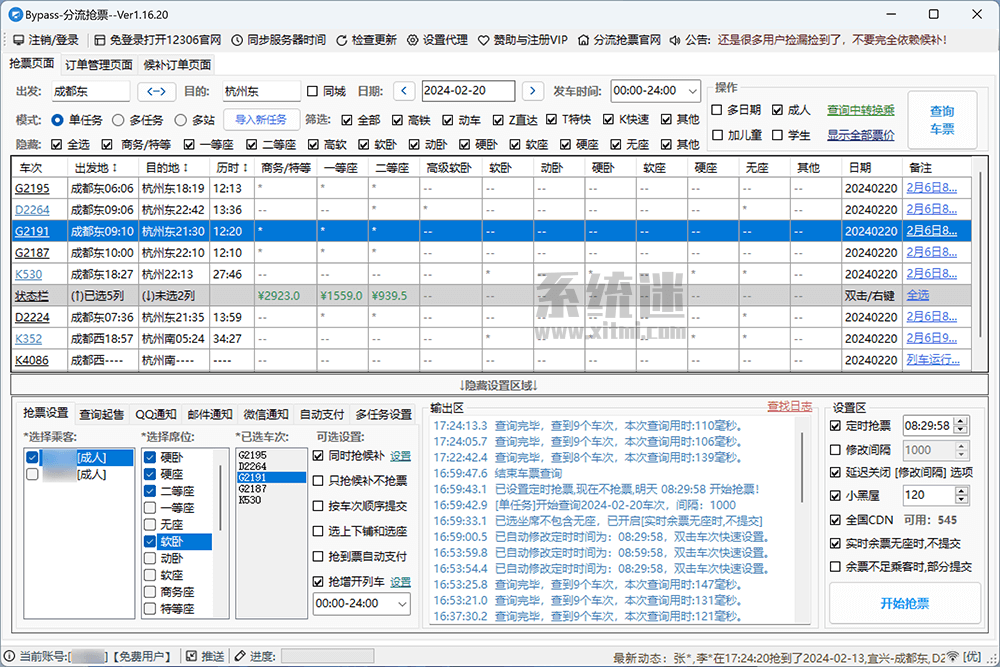Click the 注销/登录 monitor icon
The height and width of the screenshot is (667, 1000).
click(x=18, y=40)
